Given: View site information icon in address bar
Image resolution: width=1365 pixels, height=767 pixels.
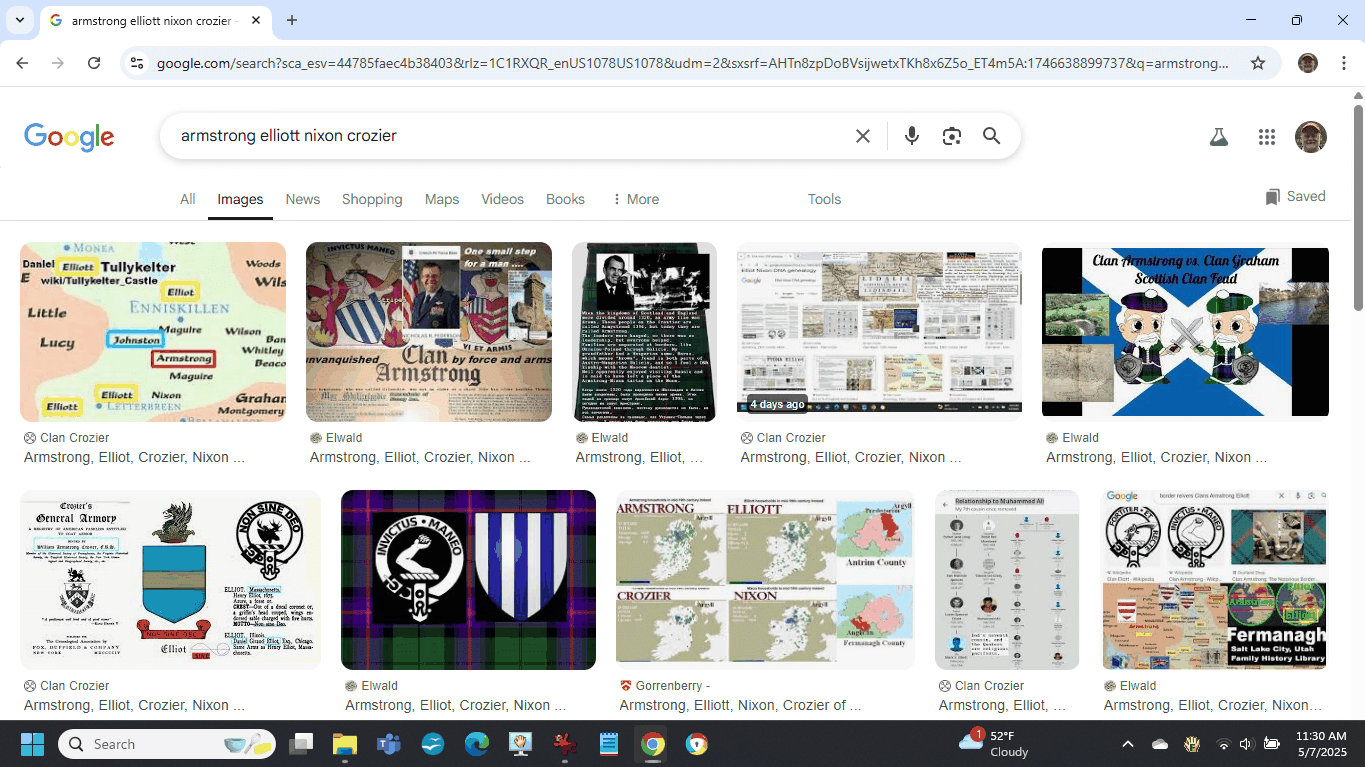Looking at the screenshot, I should [137, 63].
